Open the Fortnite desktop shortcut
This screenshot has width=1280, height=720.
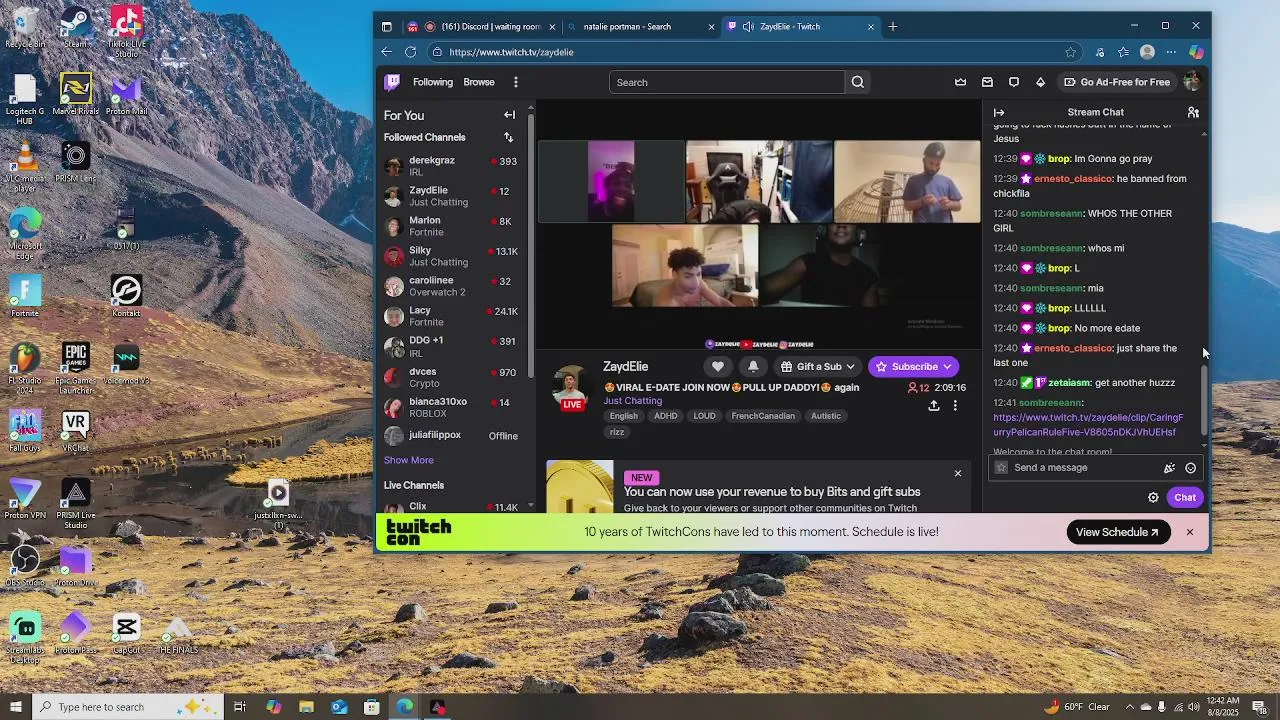tap(25, 296)
